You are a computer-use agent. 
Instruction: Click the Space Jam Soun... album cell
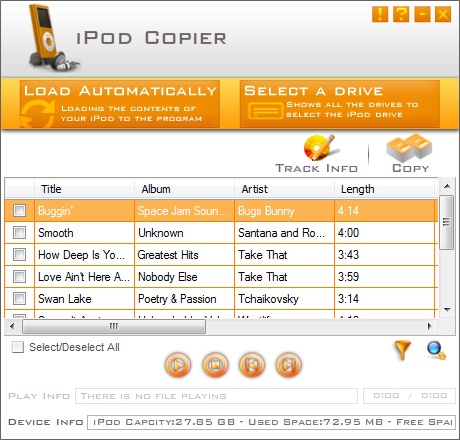point(184,211)
